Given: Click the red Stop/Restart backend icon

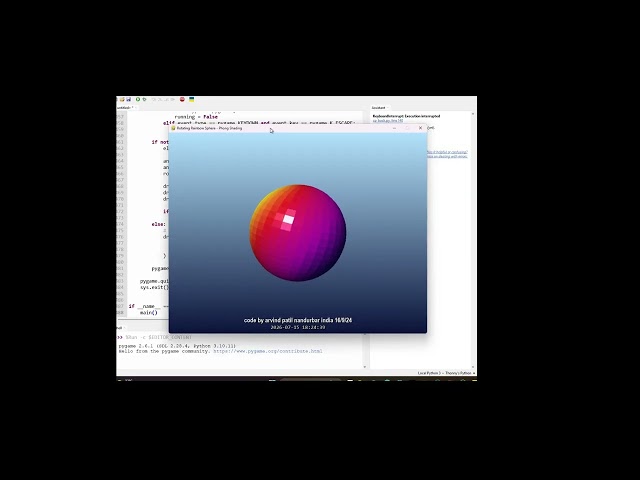Looking at the screenshot, I should point(182,99).
